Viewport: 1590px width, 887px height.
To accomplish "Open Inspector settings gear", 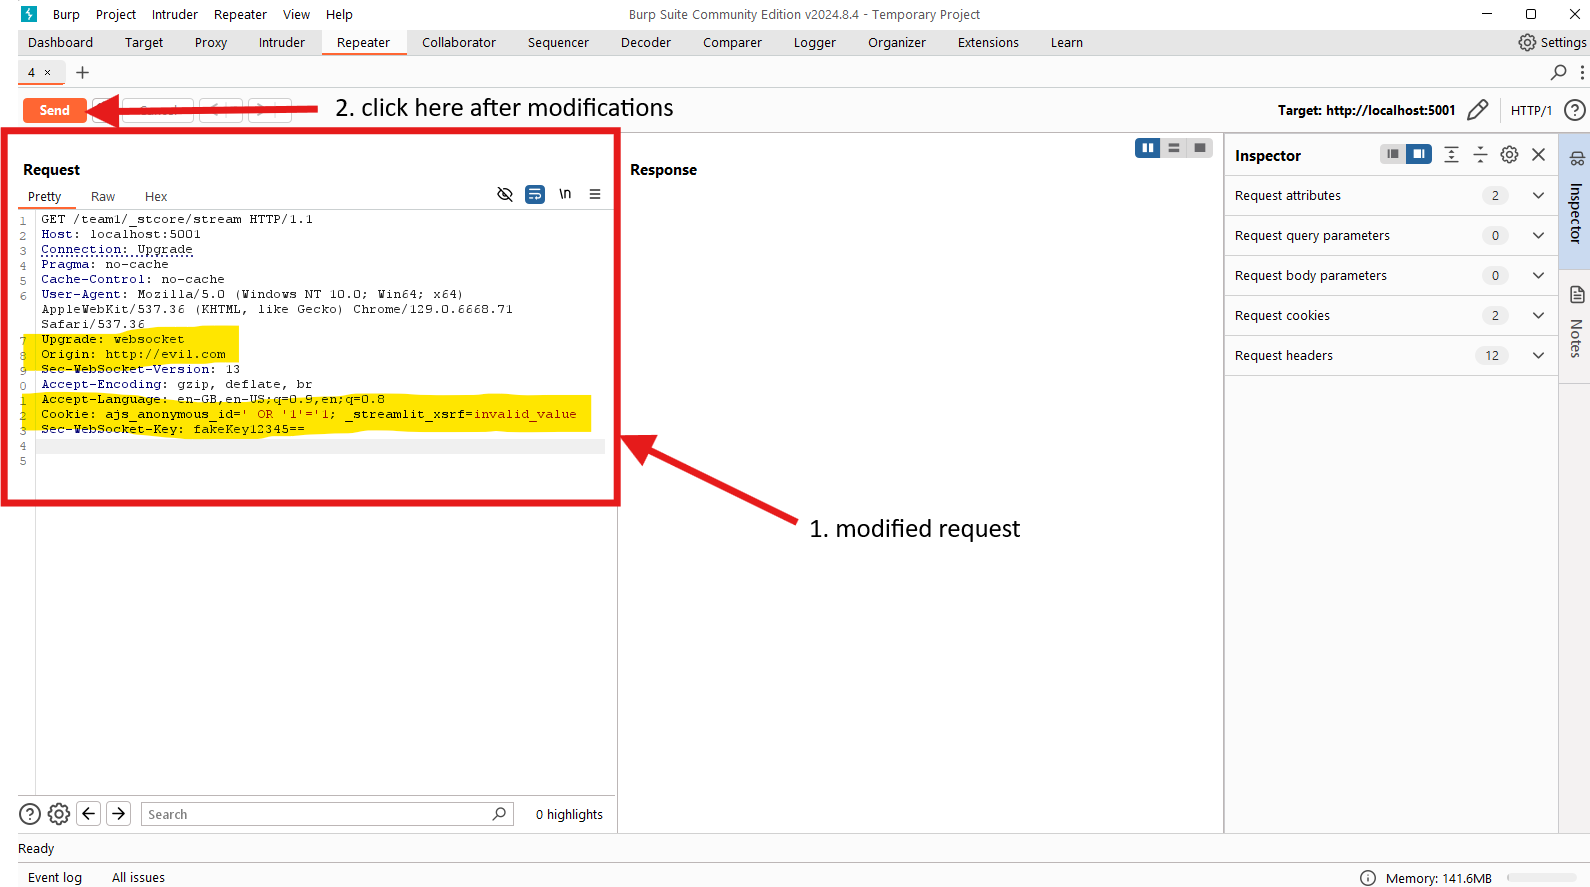I will pos(1510,154).
